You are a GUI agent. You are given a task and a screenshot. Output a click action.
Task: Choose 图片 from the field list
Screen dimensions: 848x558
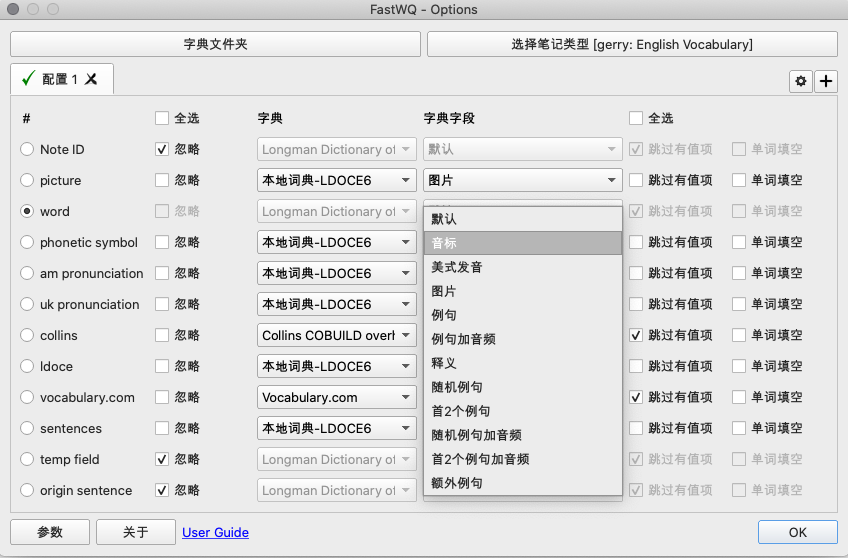click(x=523, y=291)
